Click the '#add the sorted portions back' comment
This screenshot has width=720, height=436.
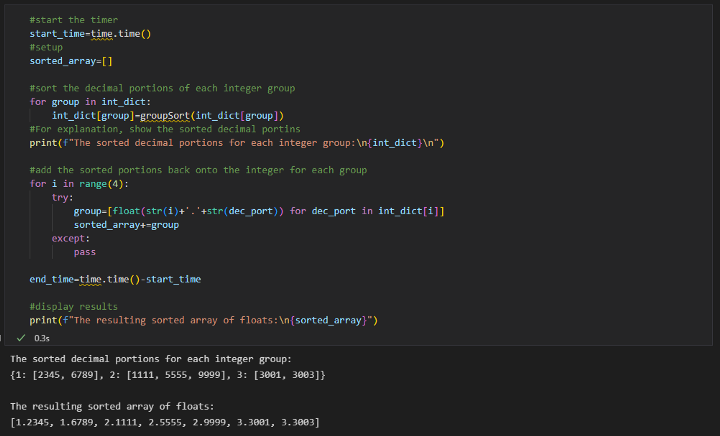[198, 170]
